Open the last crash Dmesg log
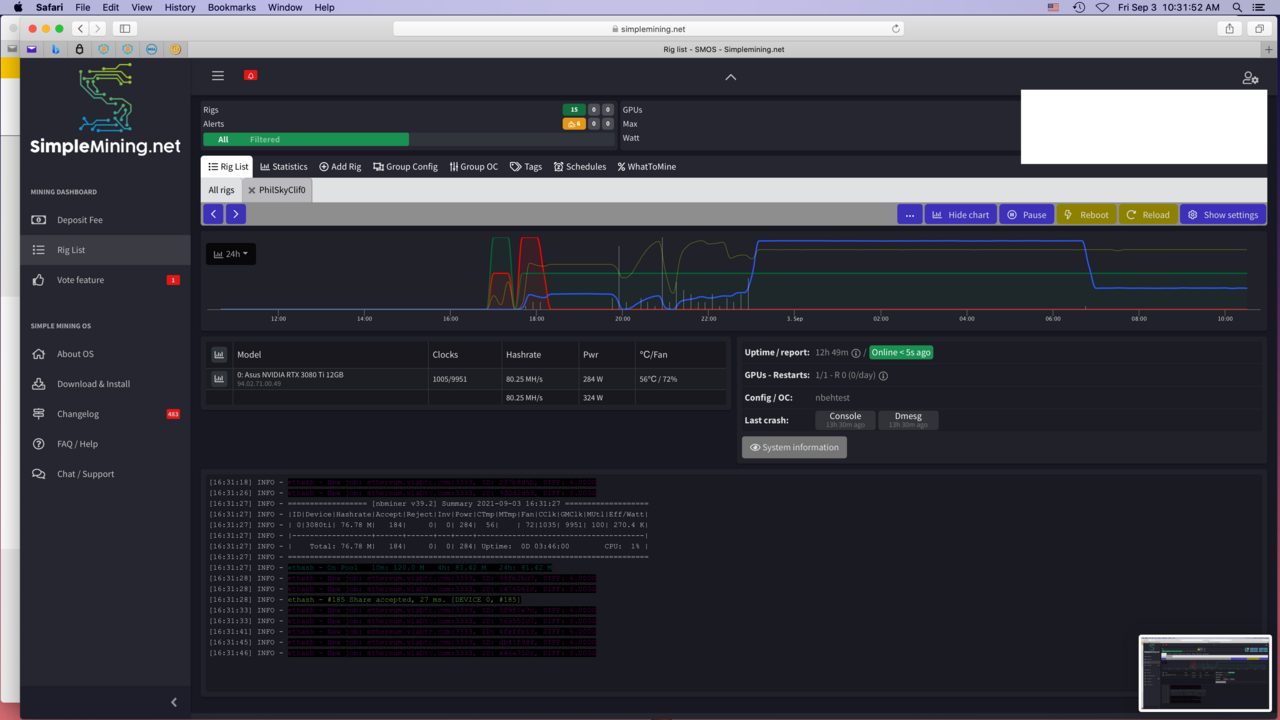The width and height of the screenshot is (1280, 720). tap(908, 420)
